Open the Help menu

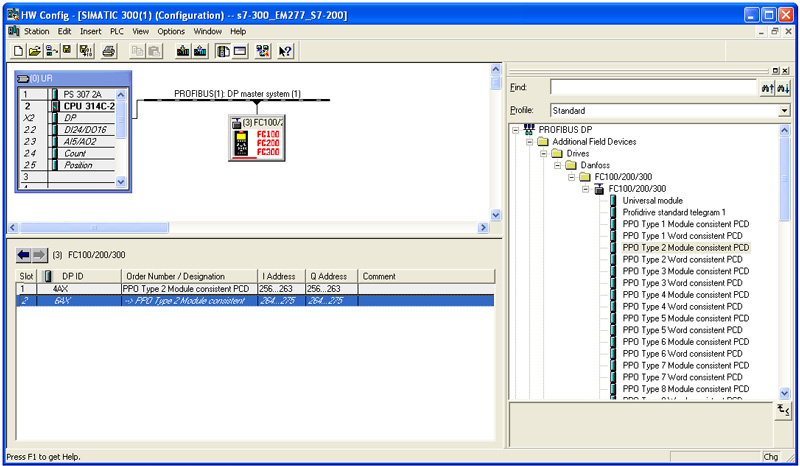[x=238, y=31]
